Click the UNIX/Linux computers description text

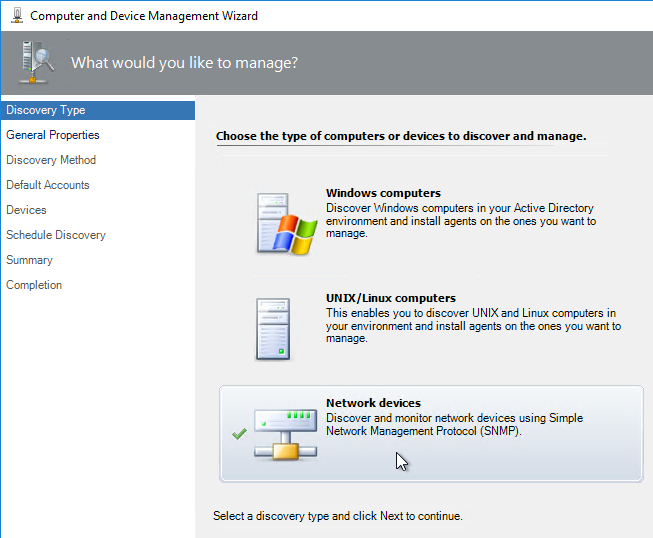pyautogui.click(x=474, y=326)
